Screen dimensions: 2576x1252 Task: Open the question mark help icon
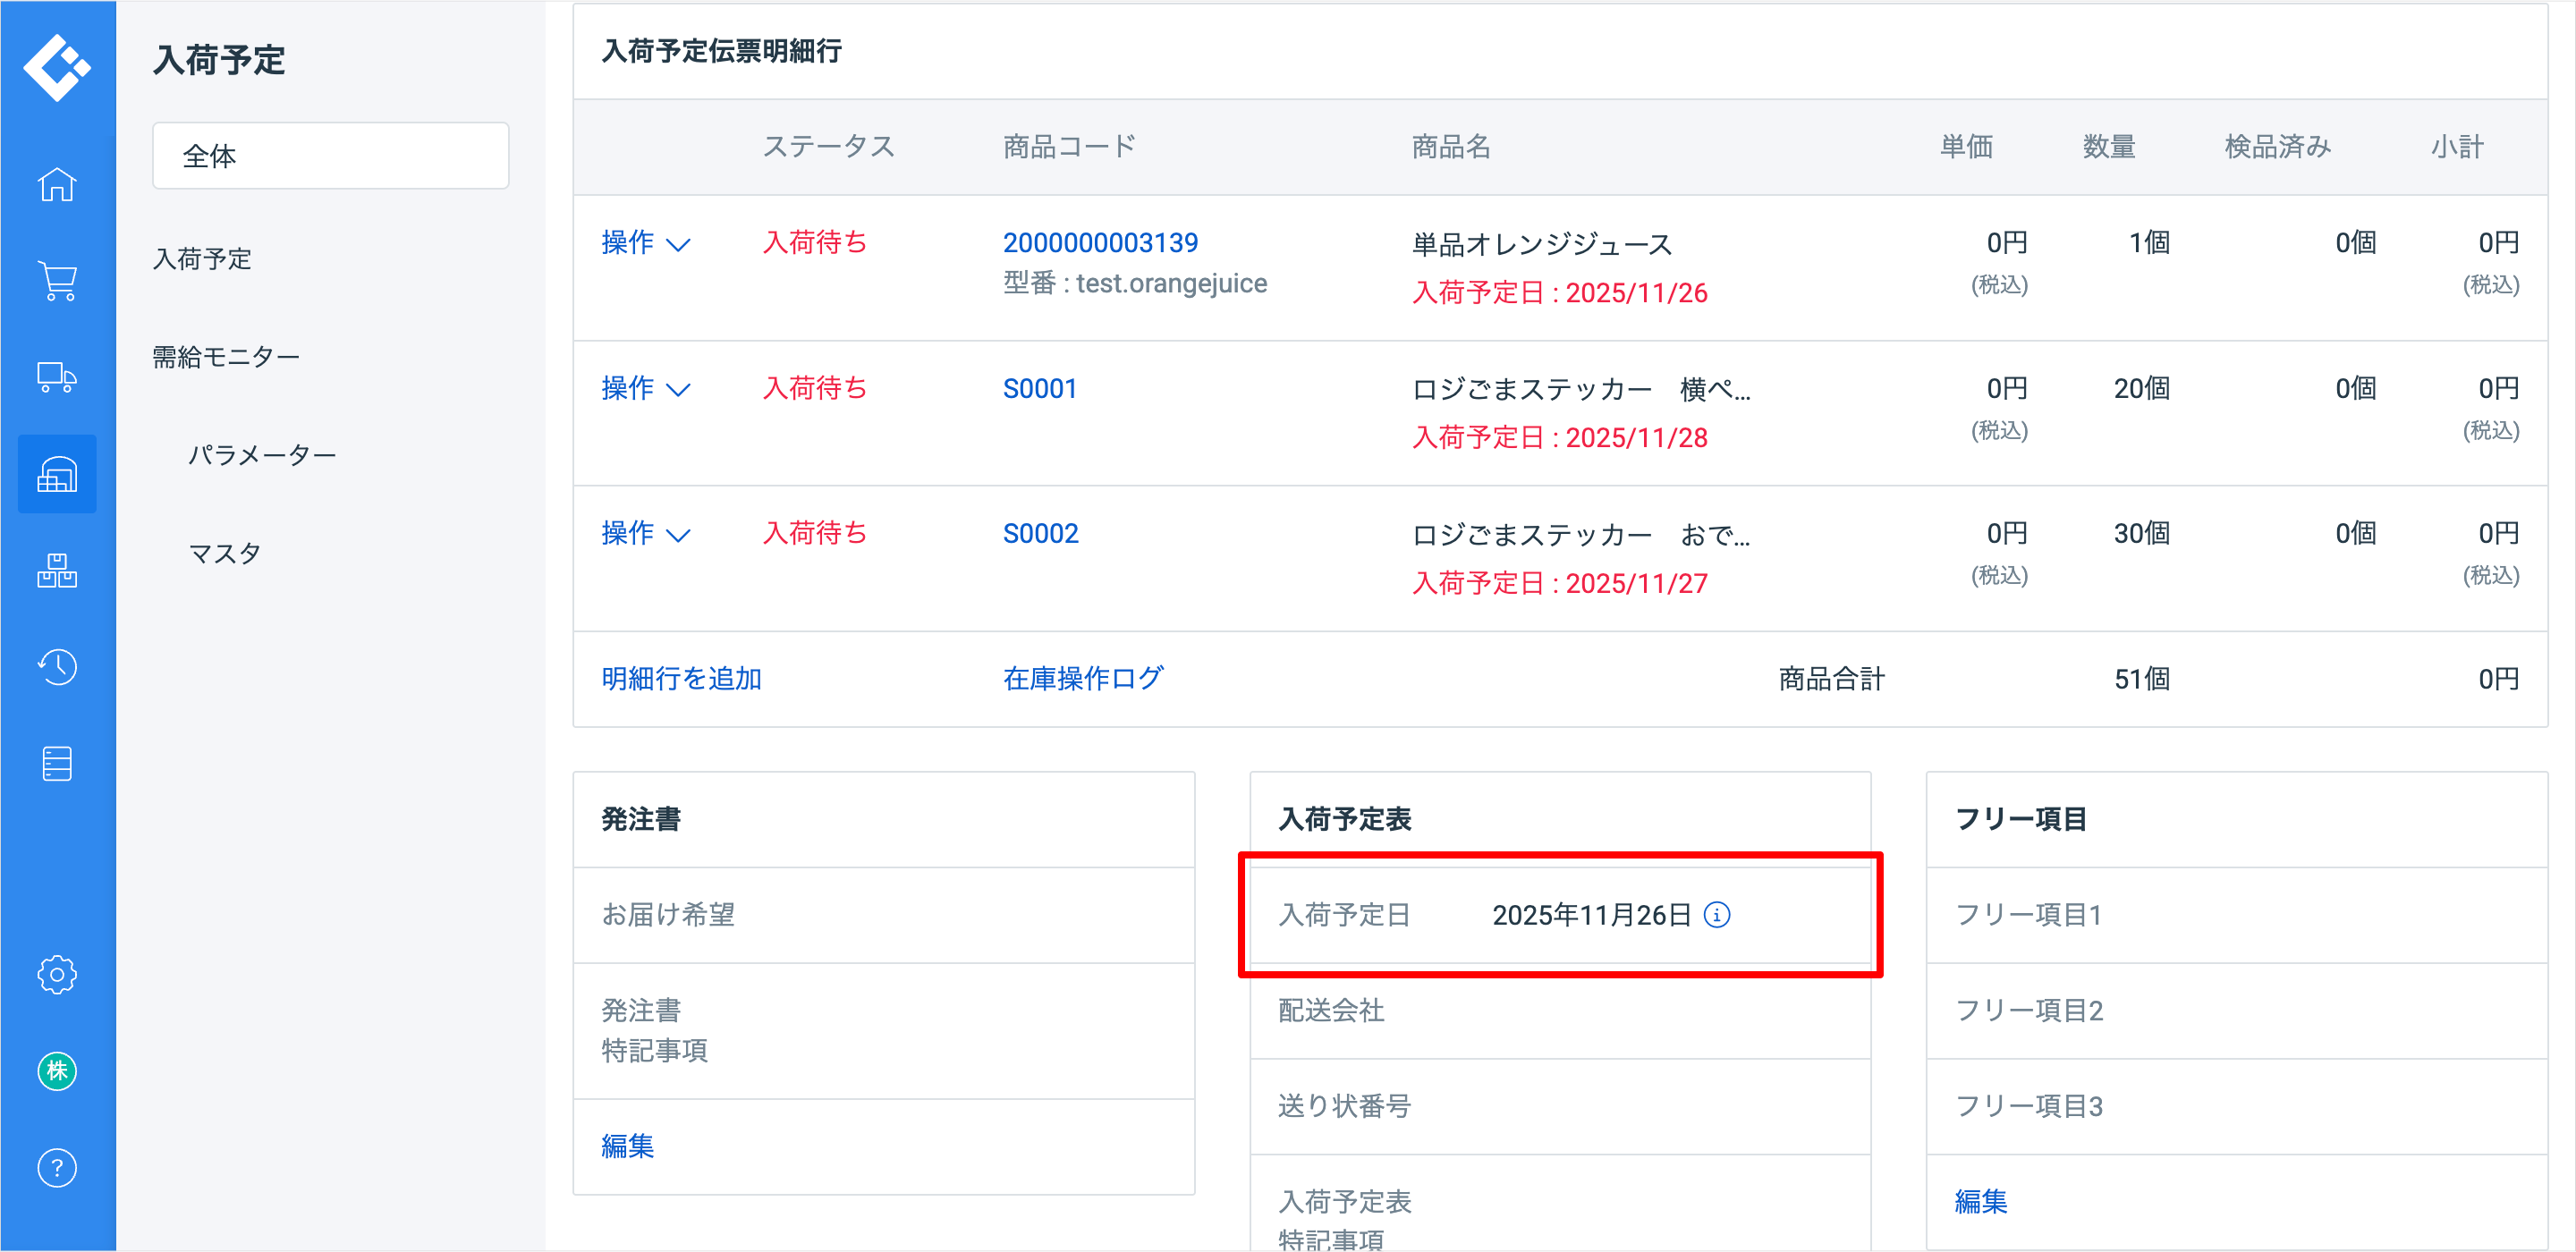point(57,1167)
